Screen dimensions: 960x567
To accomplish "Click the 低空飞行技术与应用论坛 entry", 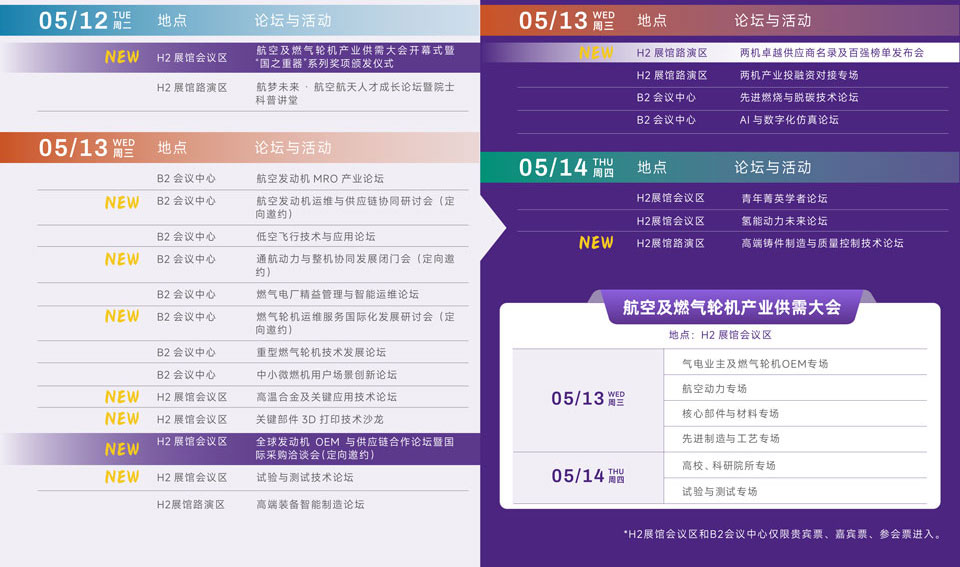I will (316, 237).
